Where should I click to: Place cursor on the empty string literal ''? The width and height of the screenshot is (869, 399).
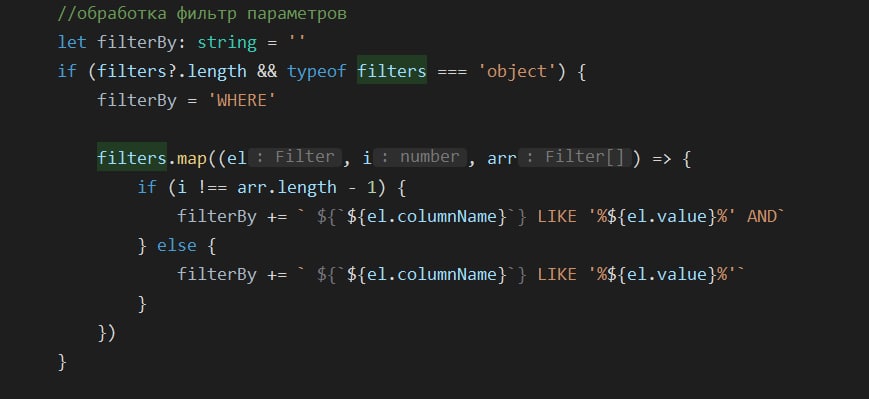coord(297,40)
